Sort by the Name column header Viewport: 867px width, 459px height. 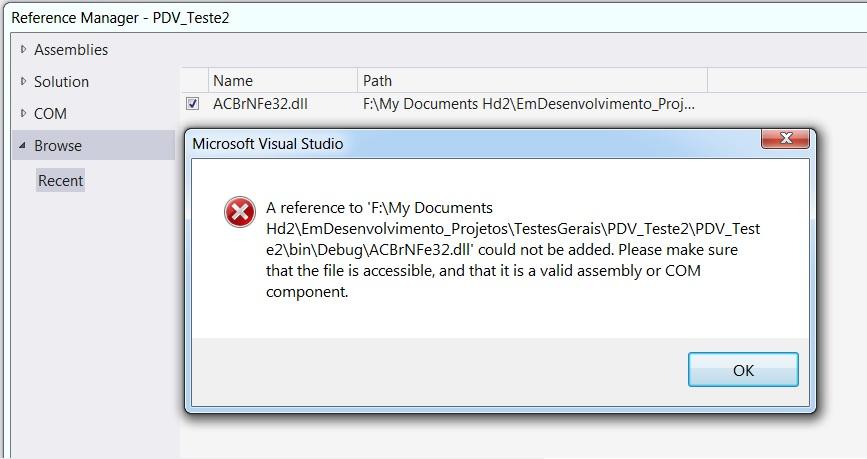(x=283, y=81)
